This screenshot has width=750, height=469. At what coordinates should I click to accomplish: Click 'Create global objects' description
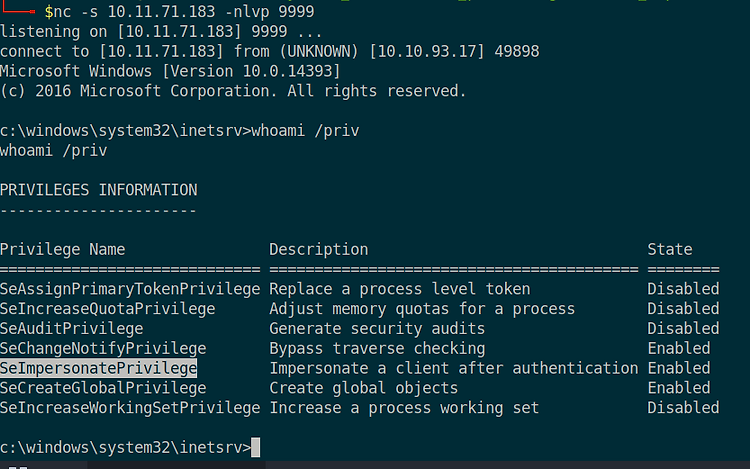click(x=364, y=388)
